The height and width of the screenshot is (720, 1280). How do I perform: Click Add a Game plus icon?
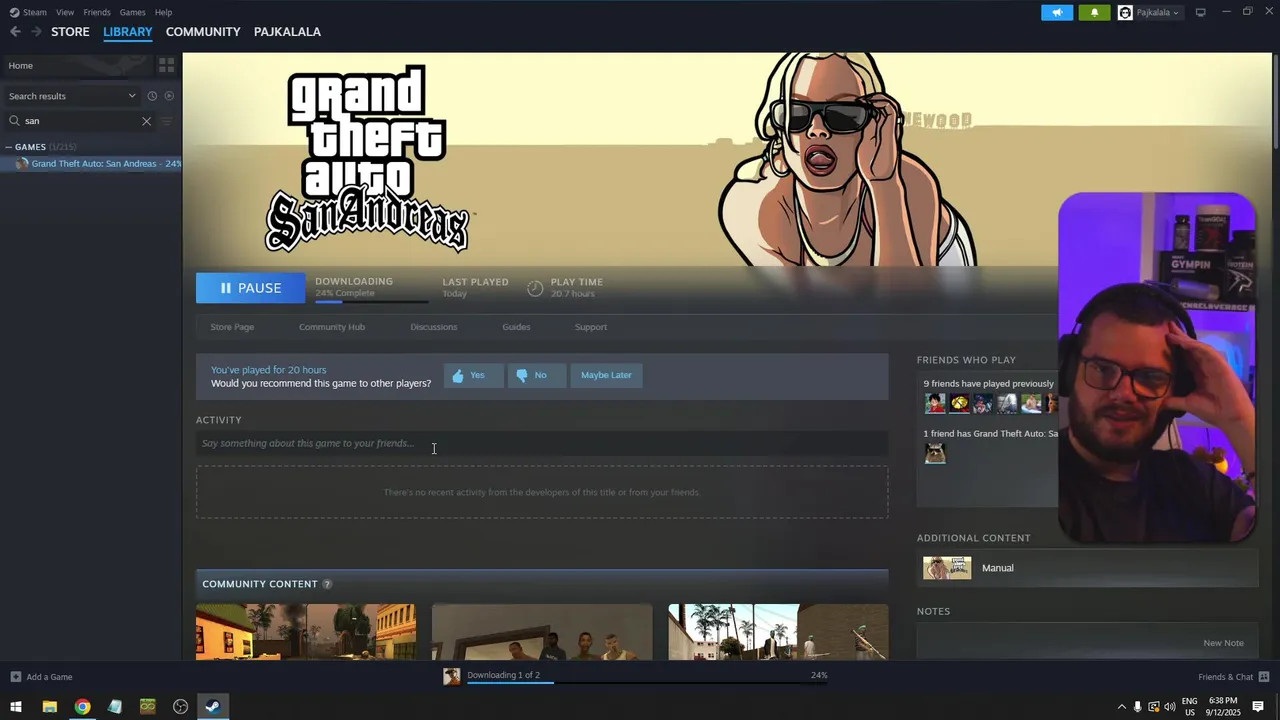pos(15,677)
